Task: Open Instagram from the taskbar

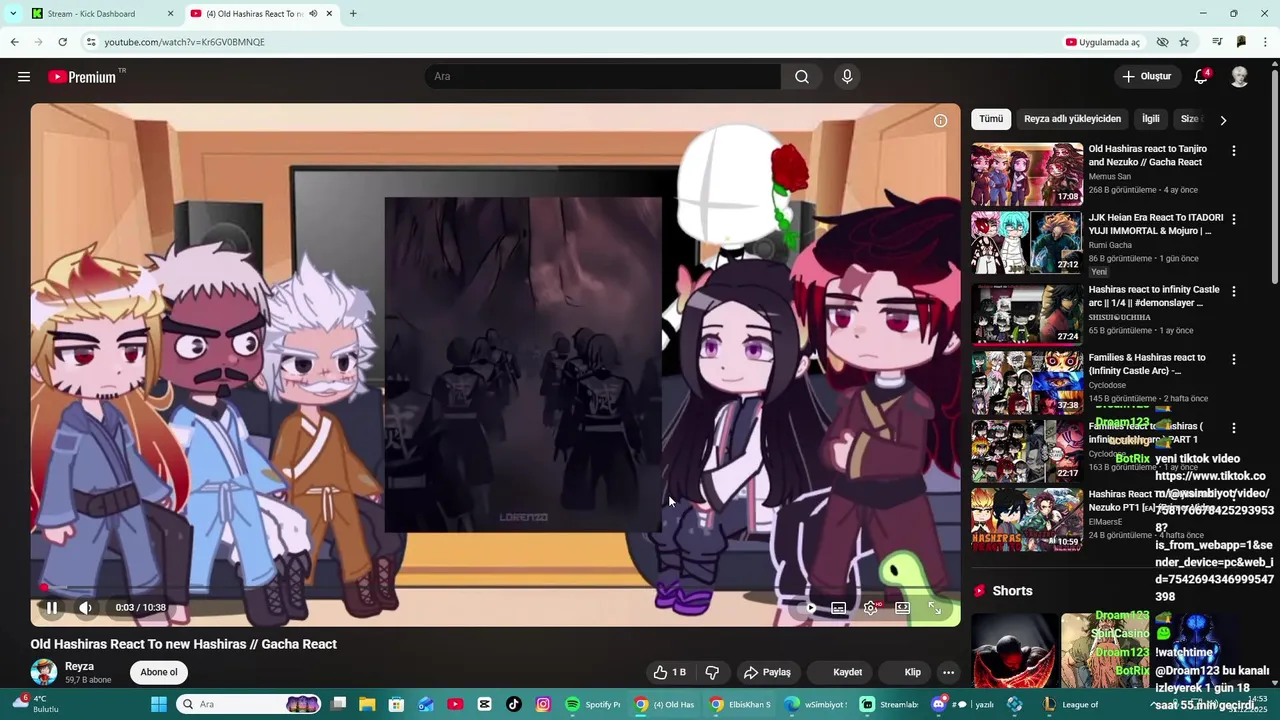Action: coord(543,704)
